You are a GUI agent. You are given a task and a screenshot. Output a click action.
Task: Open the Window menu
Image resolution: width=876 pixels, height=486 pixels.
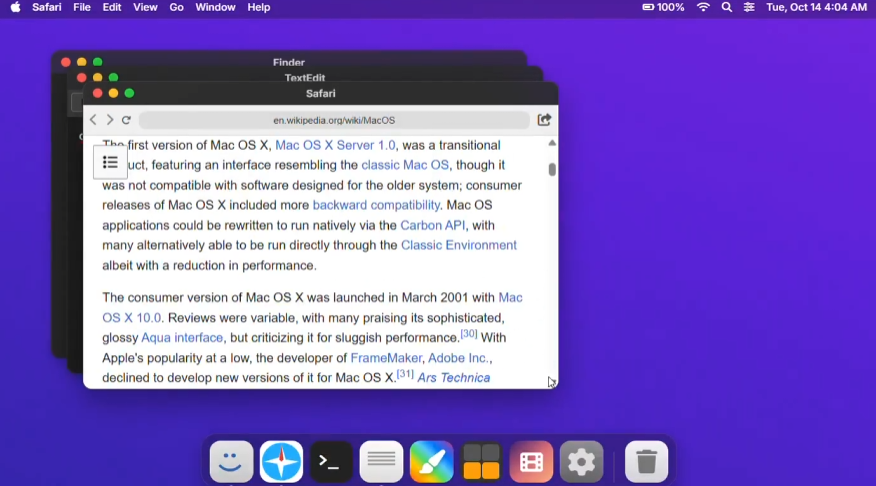click(x=215, y=7)
